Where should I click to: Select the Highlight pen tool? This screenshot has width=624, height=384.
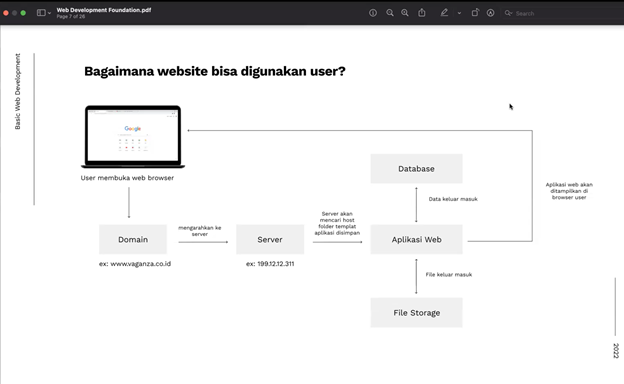click(x=444, y=13)
